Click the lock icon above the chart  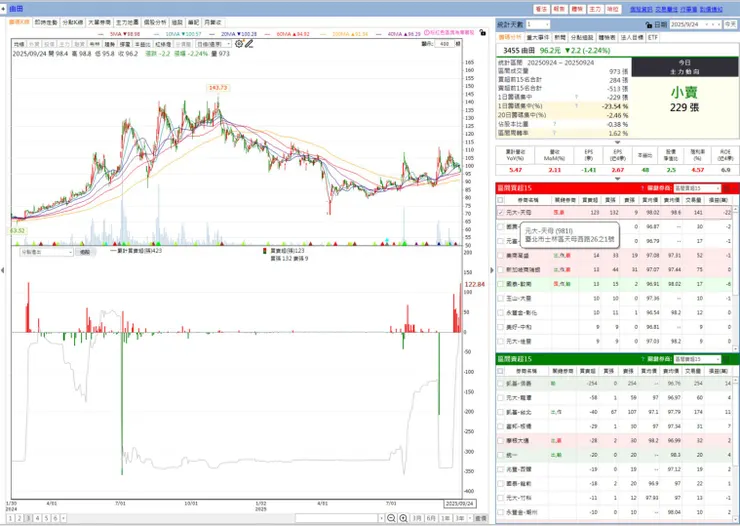click(x=482, y=33)
